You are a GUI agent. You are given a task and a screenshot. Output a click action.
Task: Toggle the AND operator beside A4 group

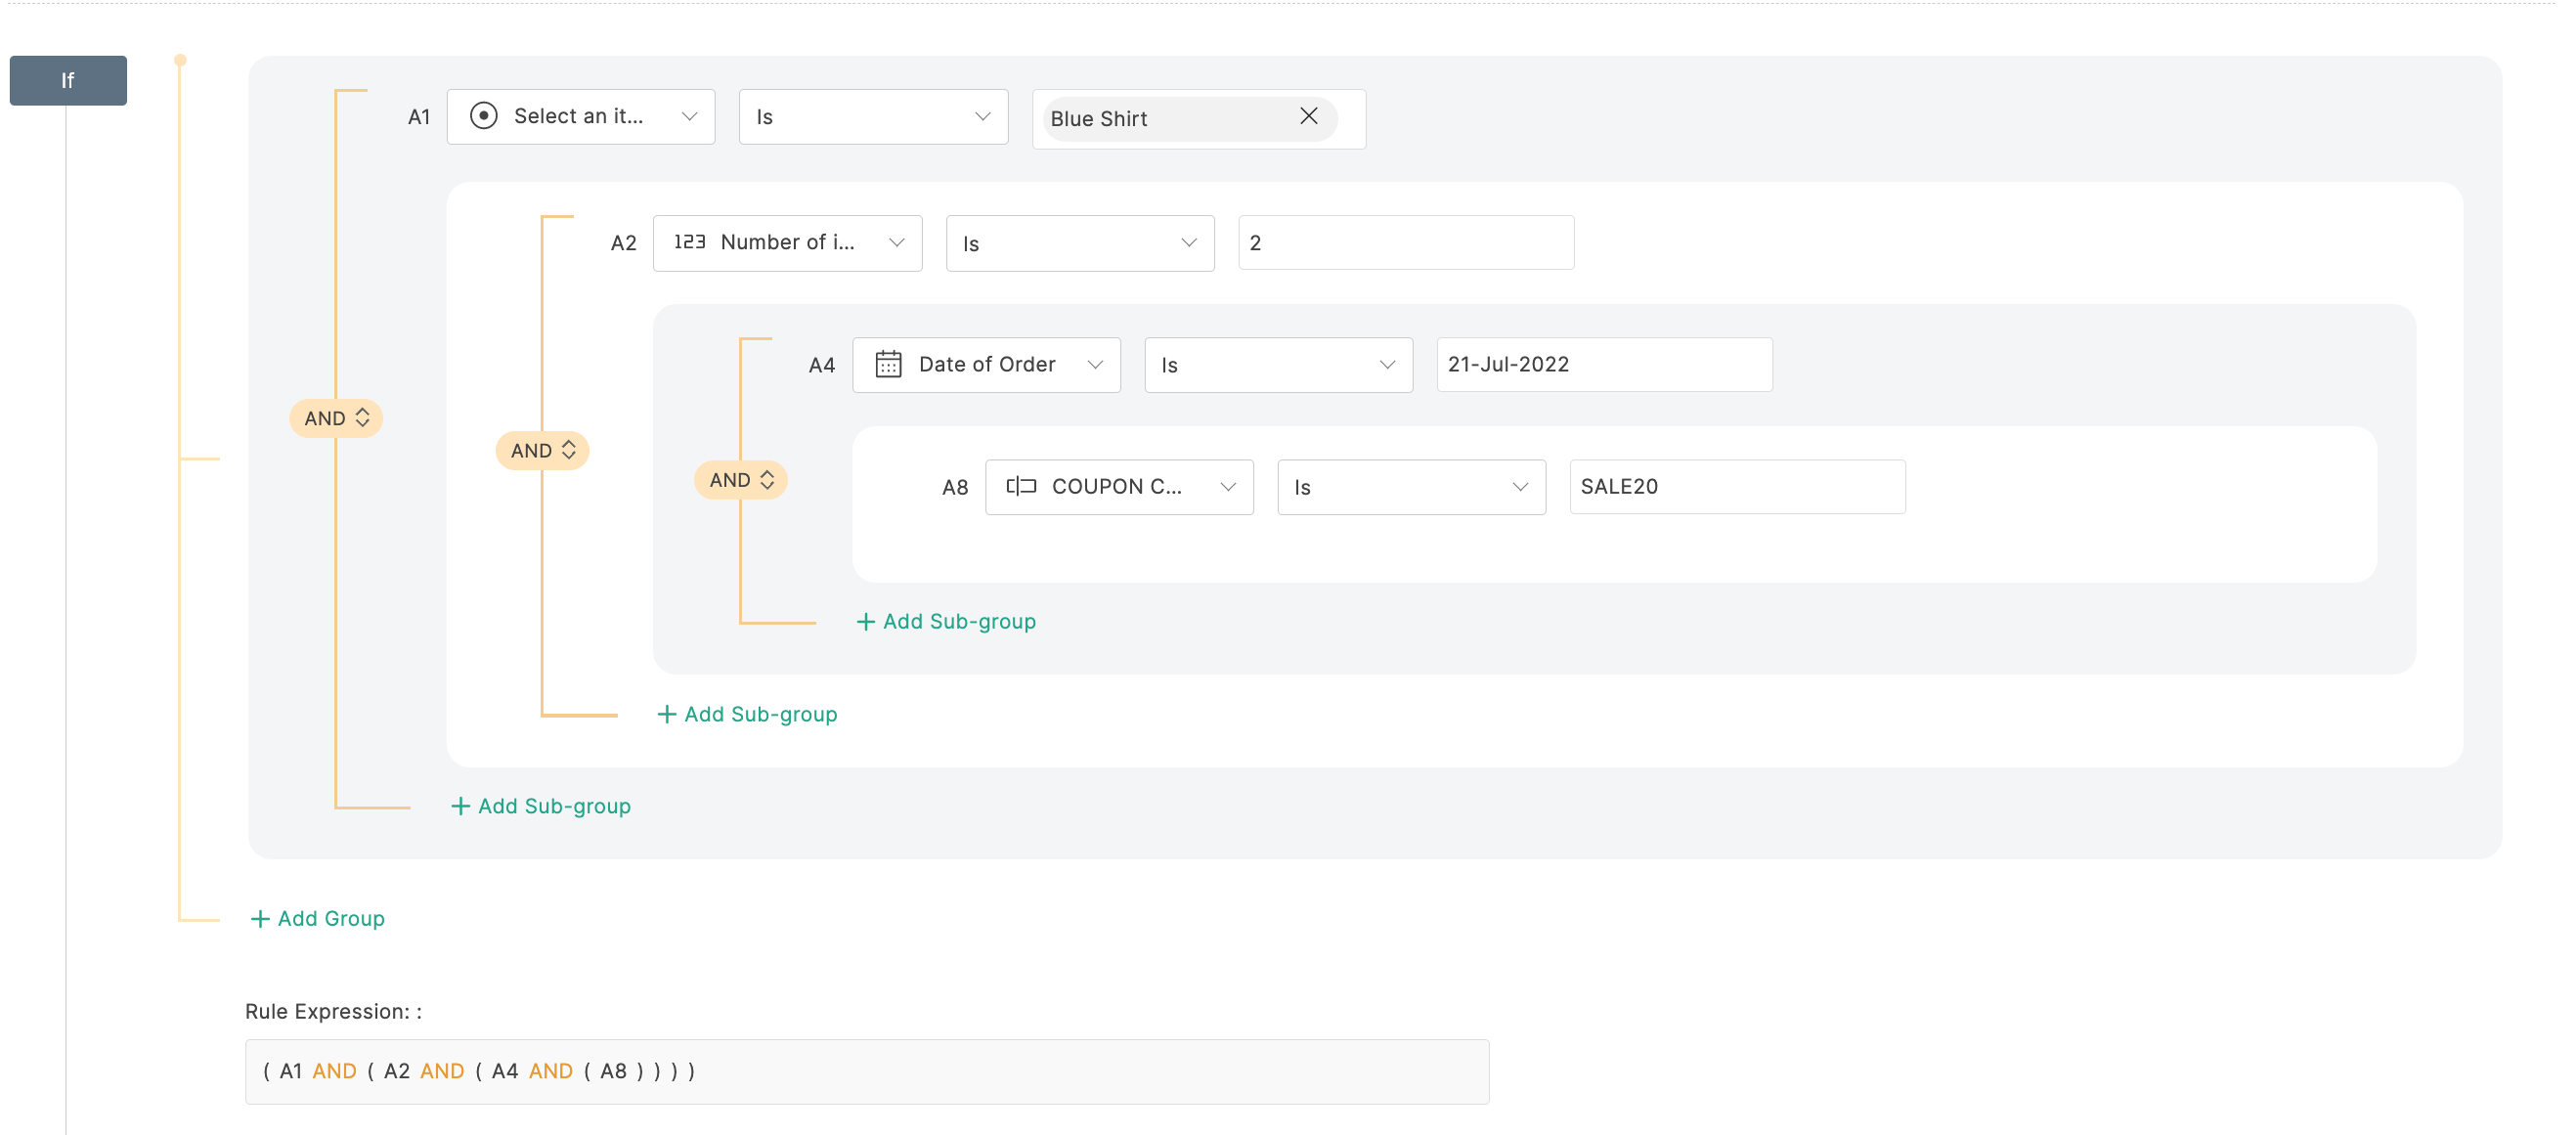click(741, 480)
